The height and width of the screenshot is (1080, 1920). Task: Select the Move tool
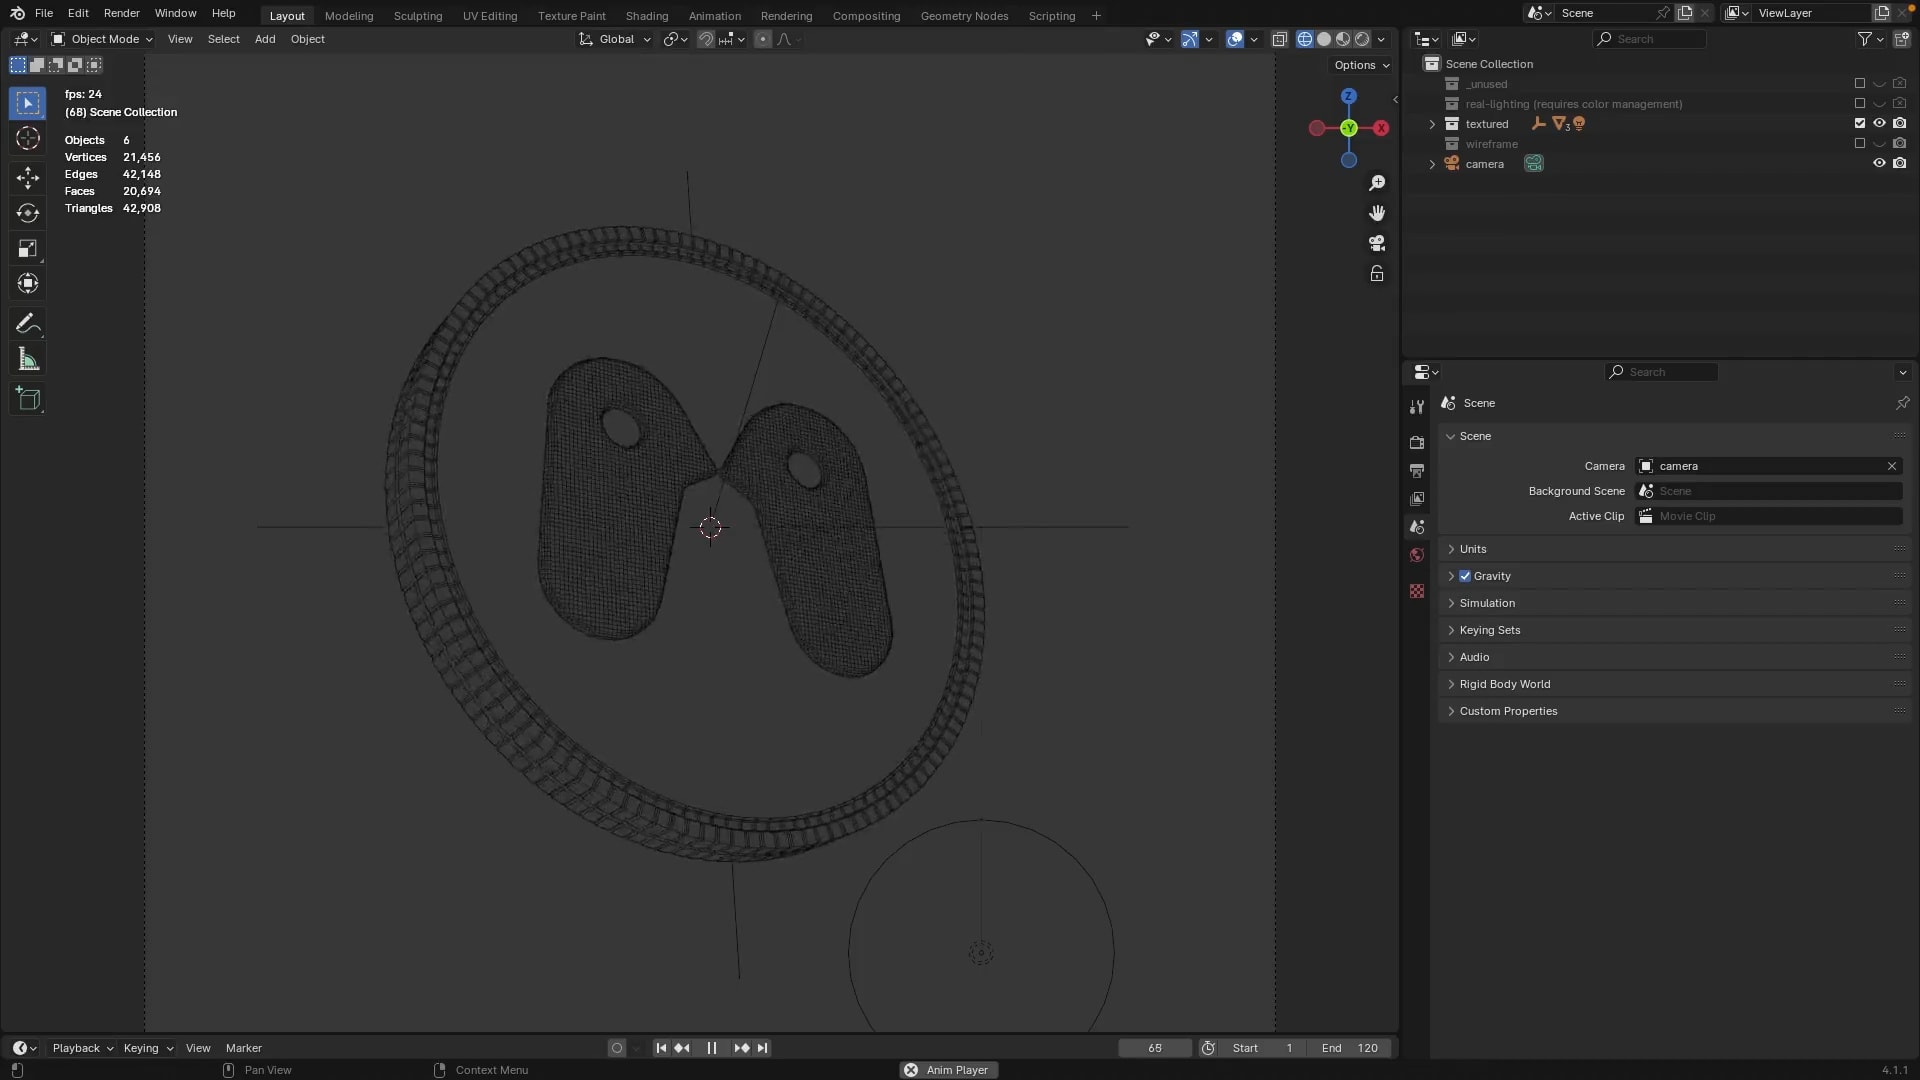pos(28,178)
